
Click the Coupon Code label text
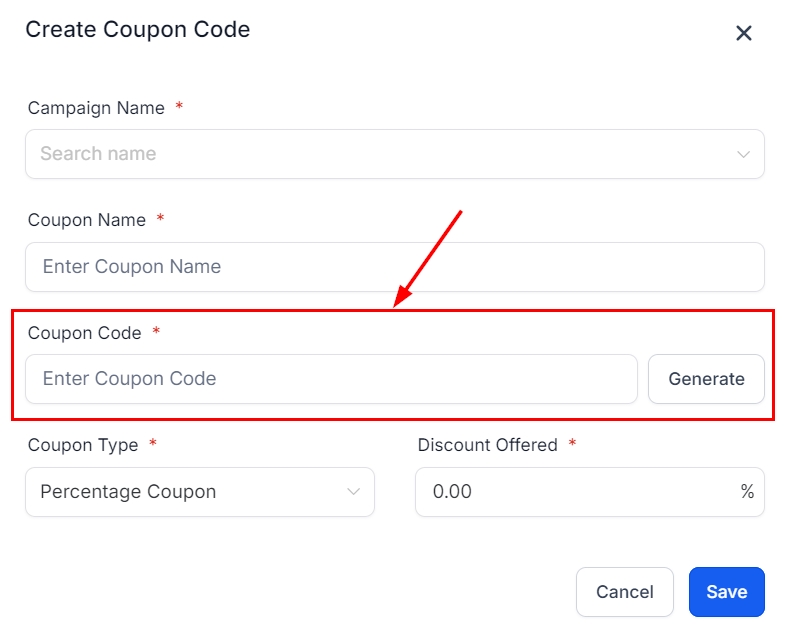pos(84,333)
